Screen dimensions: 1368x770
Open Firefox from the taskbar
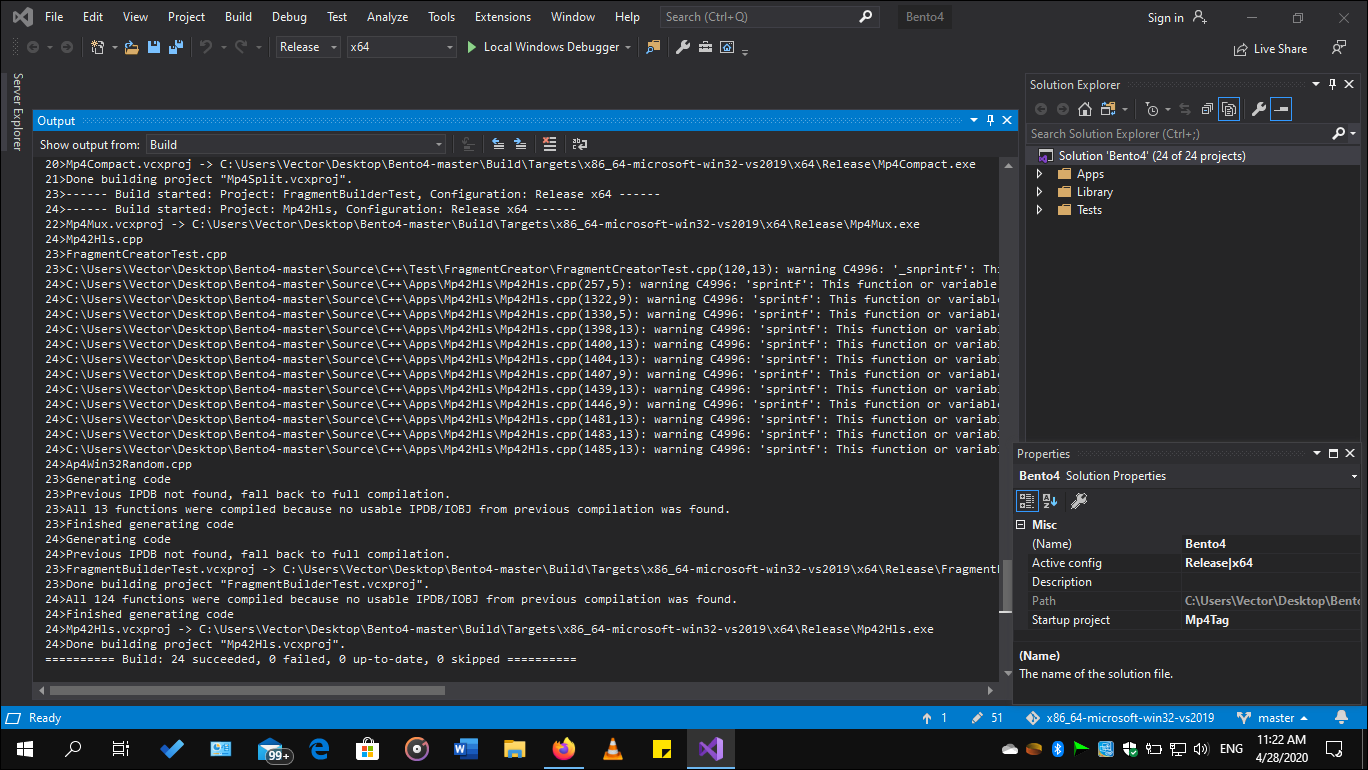(564, 748)
